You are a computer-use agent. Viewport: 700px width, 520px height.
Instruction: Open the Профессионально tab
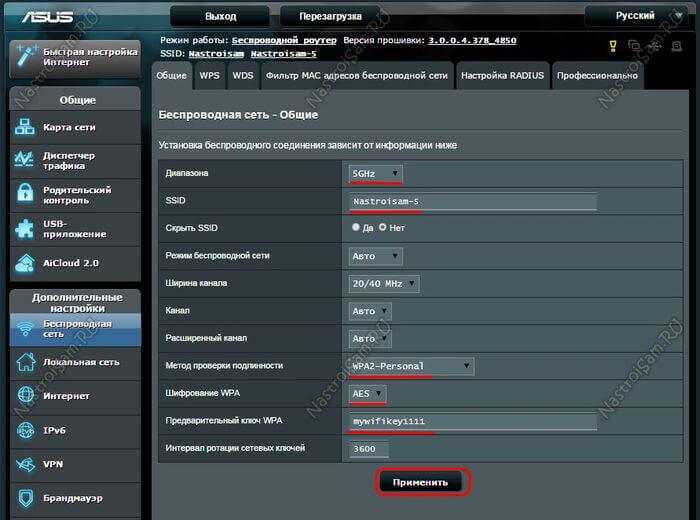[x=597, y=75]
